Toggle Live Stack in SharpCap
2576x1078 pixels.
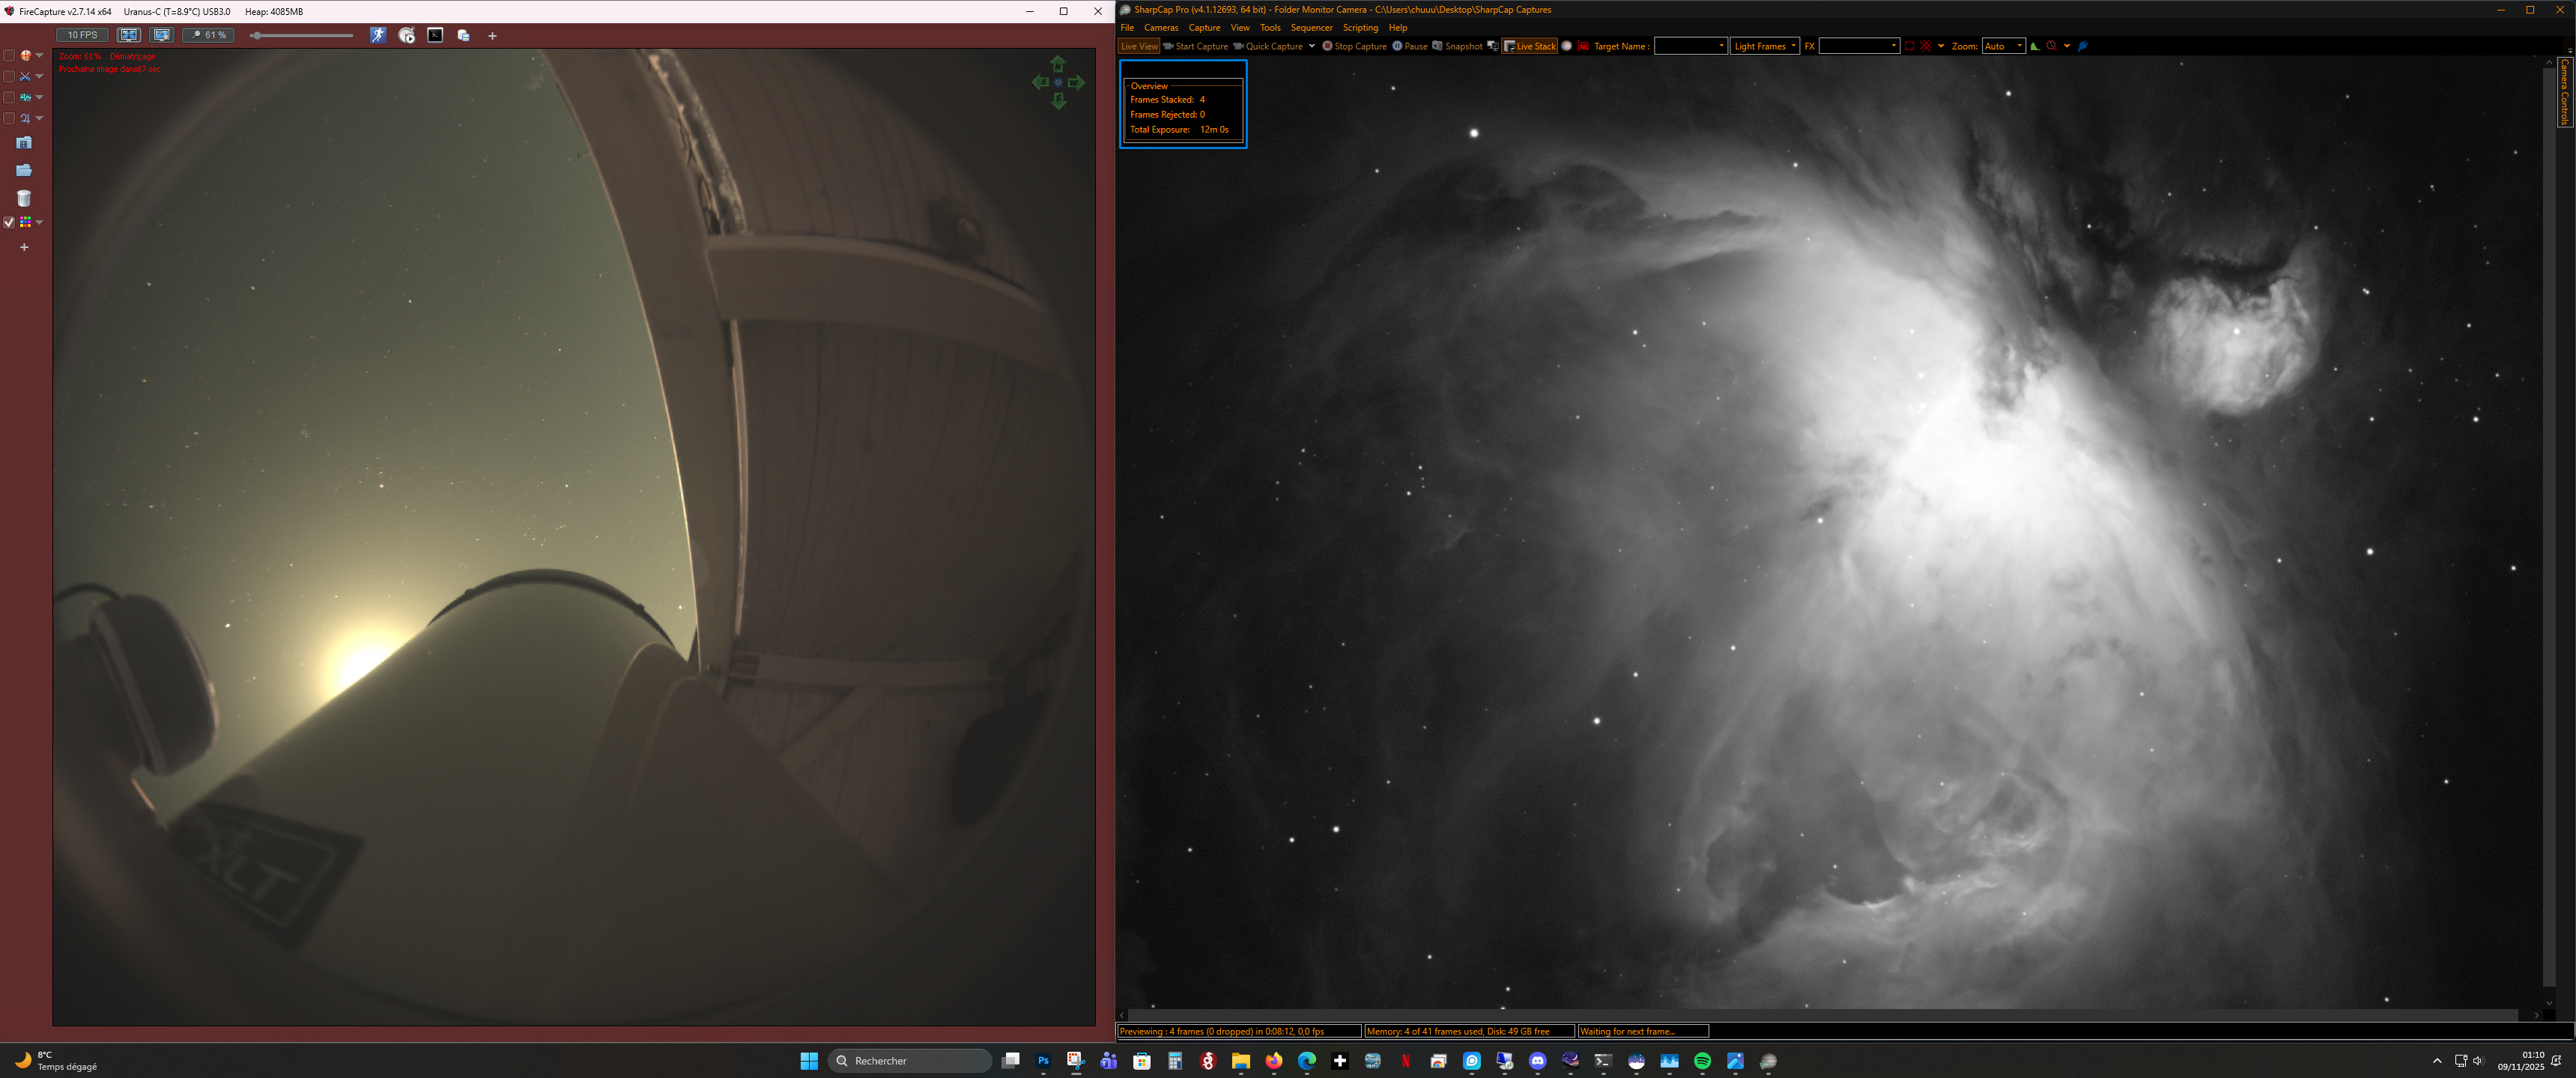[x=1530, y=46]
